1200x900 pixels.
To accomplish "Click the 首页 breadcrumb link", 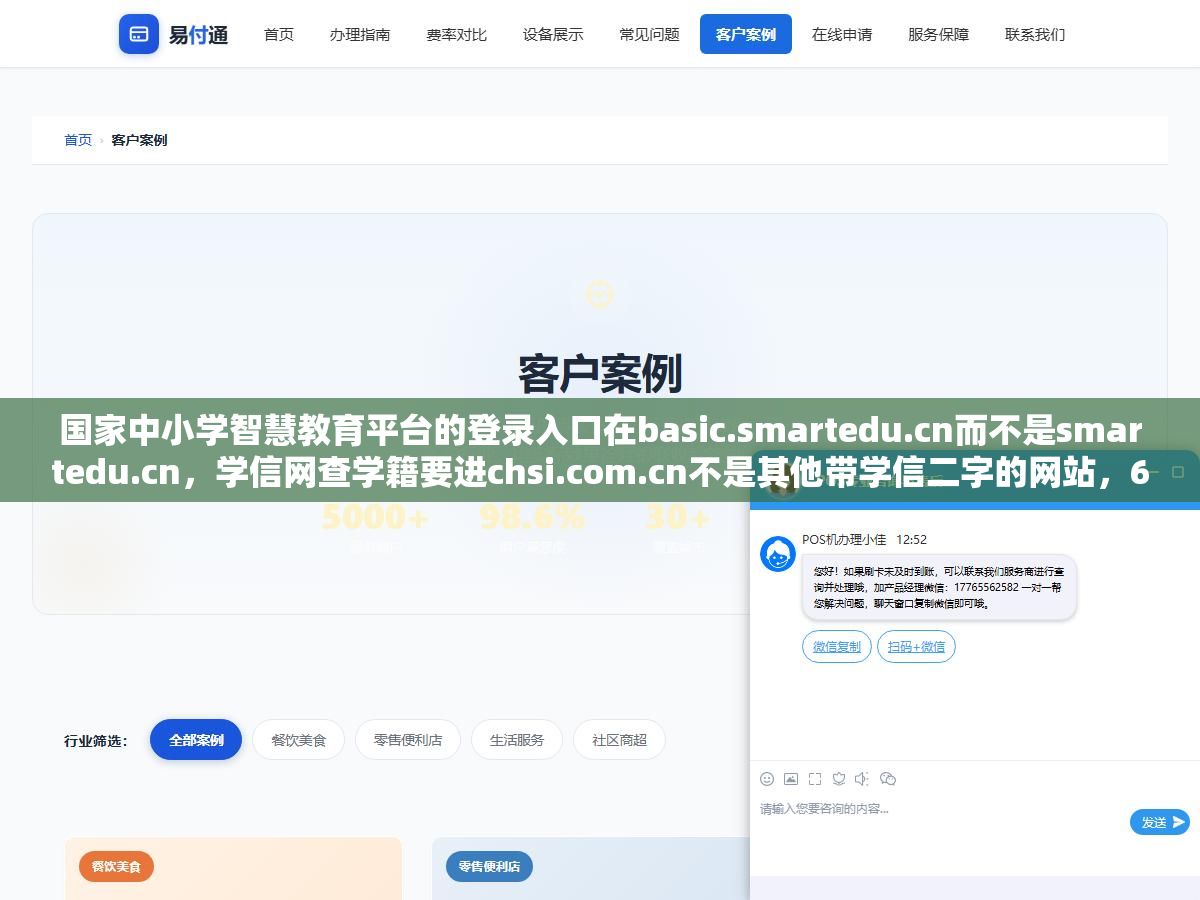I will 78,140.
